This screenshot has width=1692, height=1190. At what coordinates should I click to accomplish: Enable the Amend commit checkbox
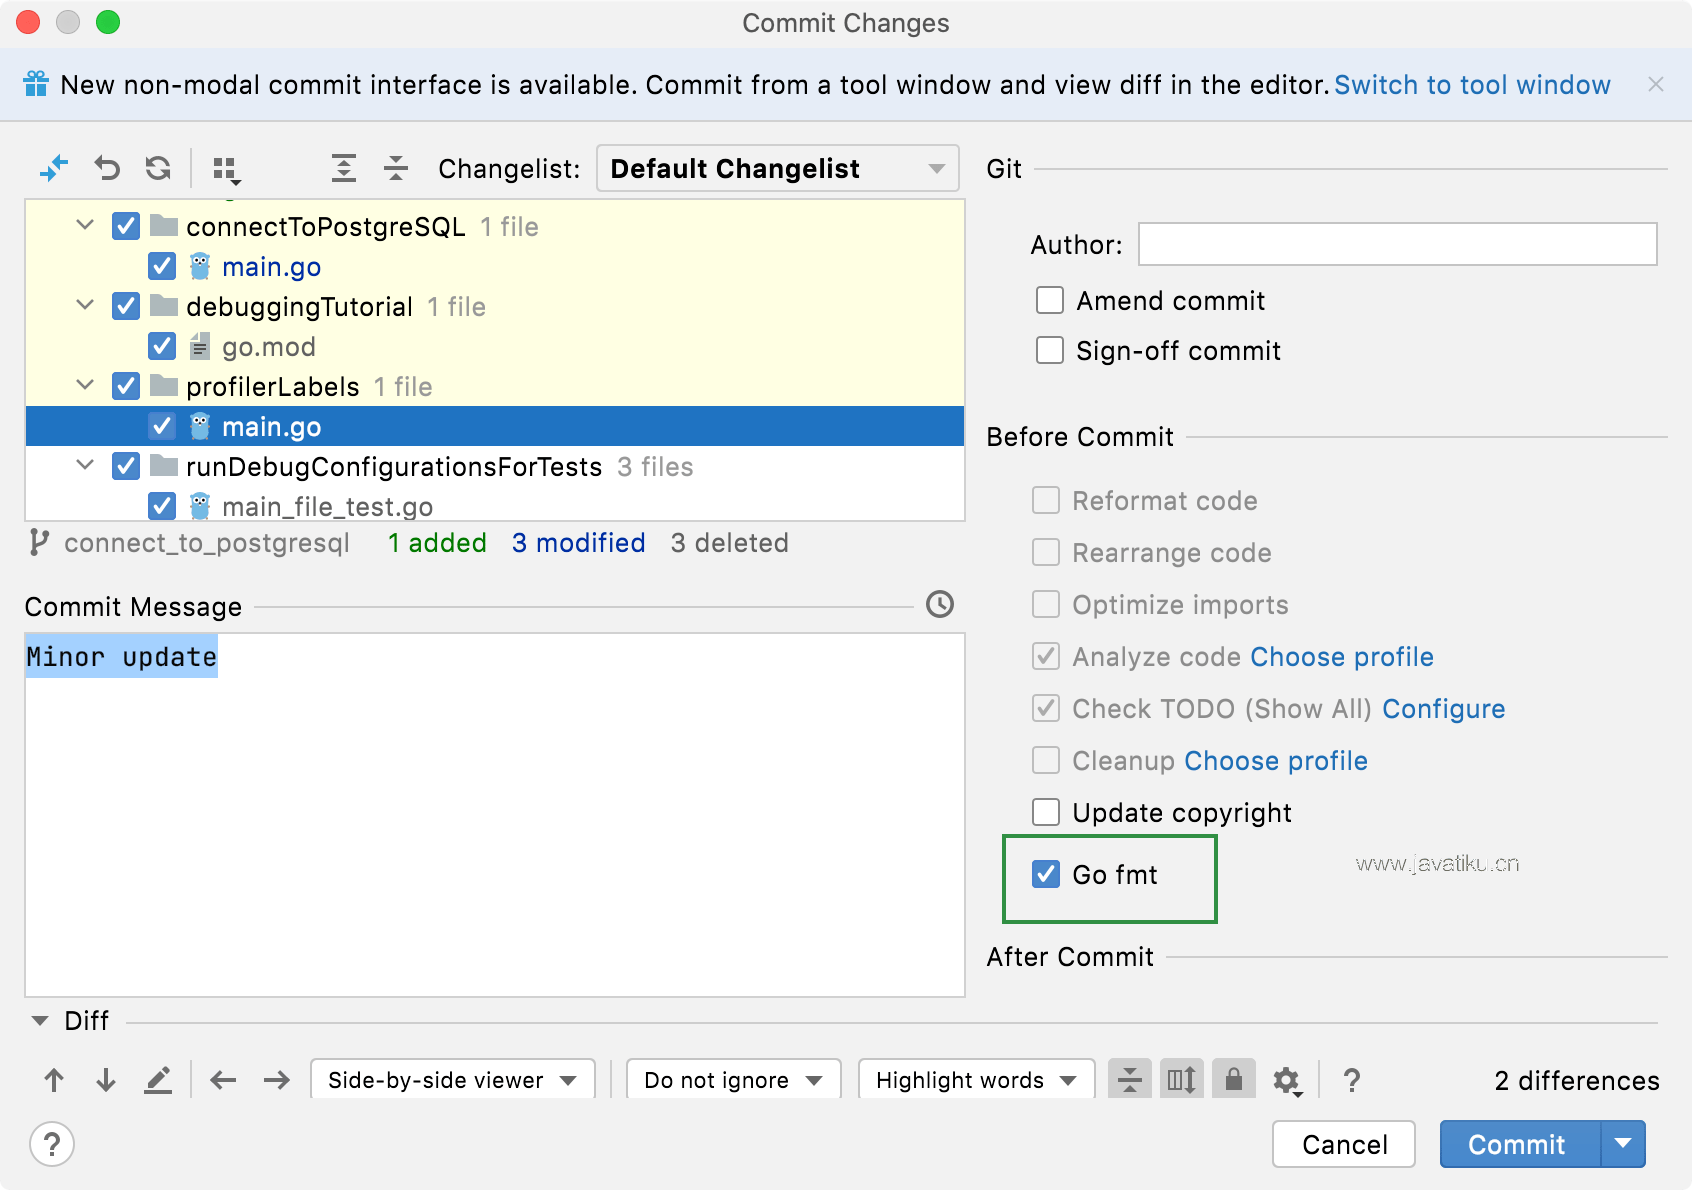(1050, 301)
